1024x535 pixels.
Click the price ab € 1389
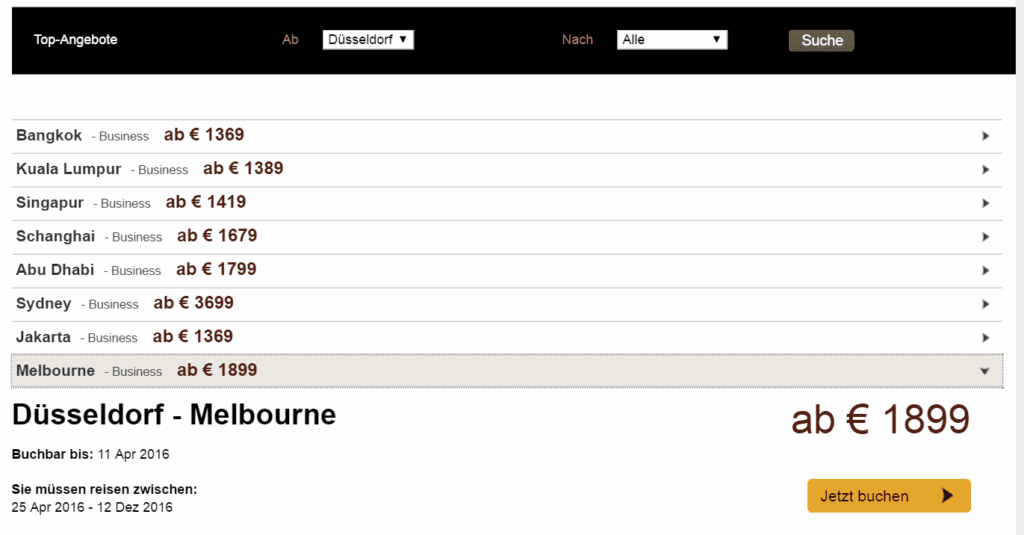(243, 169)
